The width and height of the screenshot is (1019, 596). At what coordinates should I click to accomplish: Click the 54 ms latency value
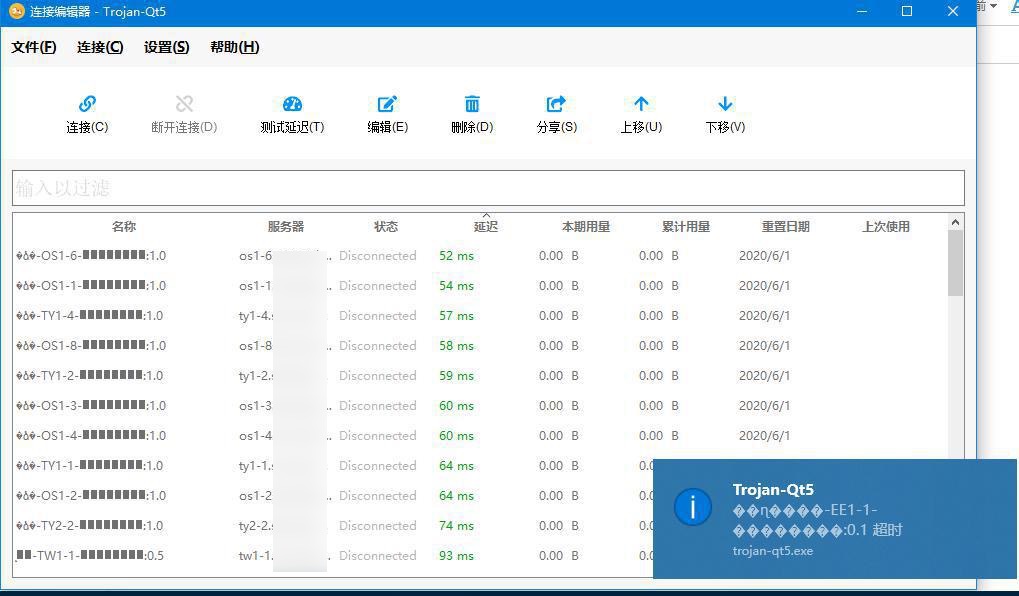point(456,285)
